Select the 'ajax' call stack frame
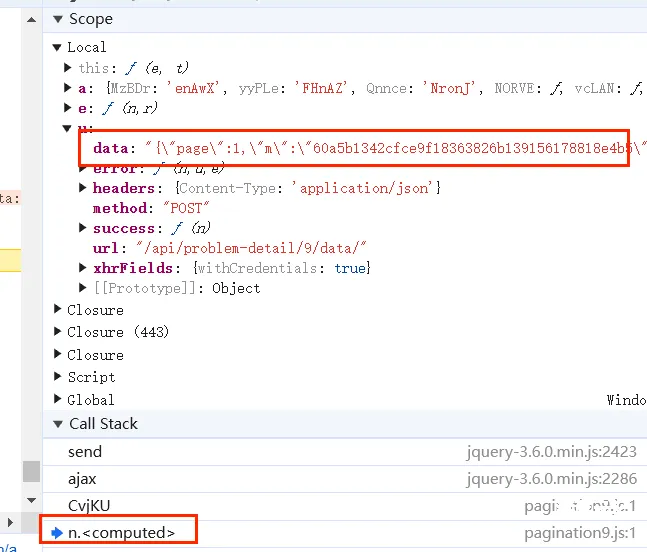Viewport: 647px width, 552px height. coord(82,479)
